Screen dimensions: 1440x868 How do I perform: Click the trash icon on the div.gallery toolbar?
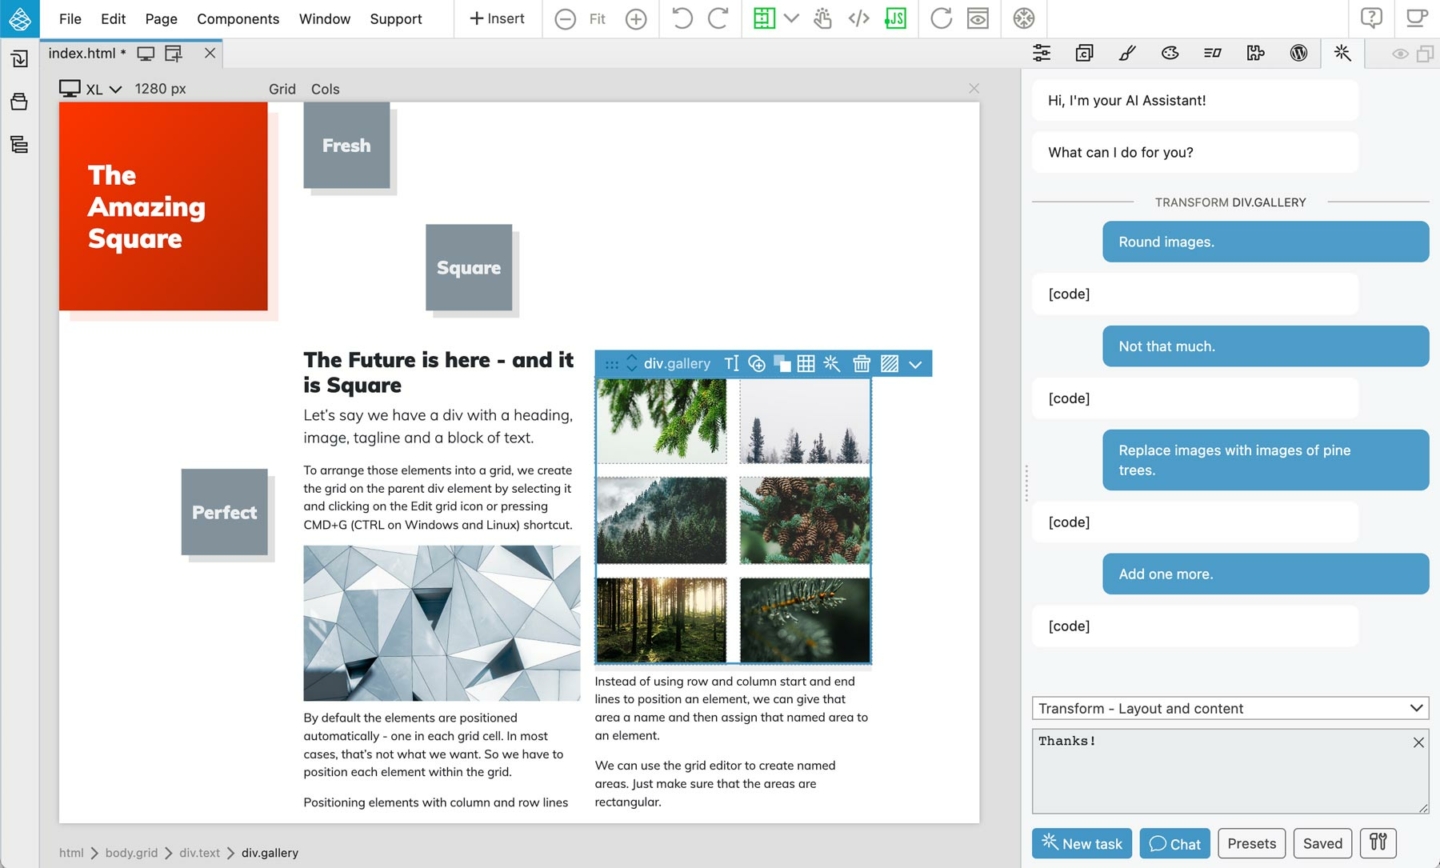pyautogui.click(x=861, y=364)
